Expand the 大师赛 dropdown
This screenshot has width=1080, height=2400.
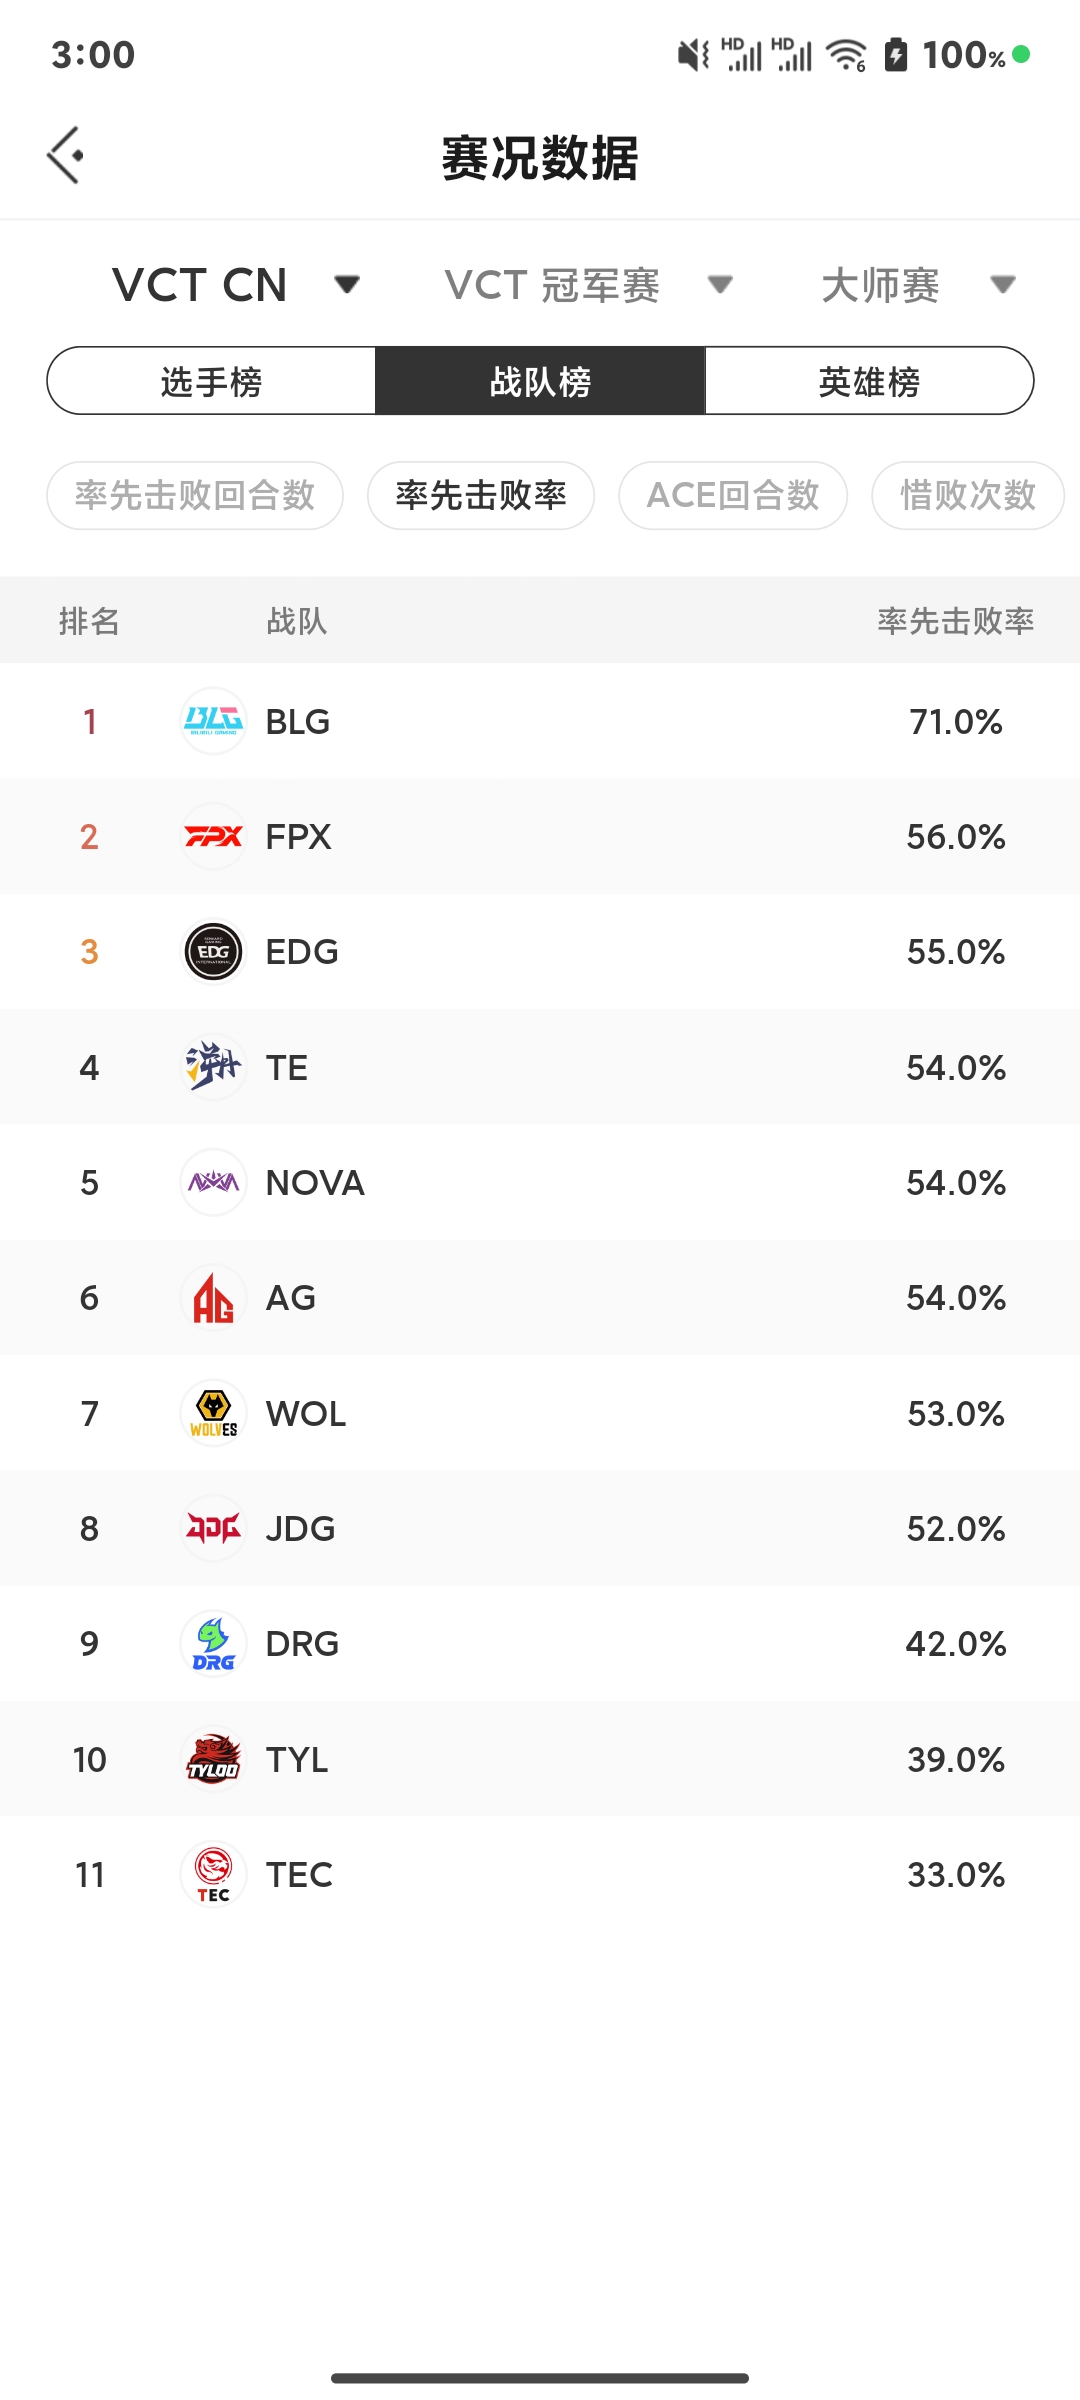(918, 285)
